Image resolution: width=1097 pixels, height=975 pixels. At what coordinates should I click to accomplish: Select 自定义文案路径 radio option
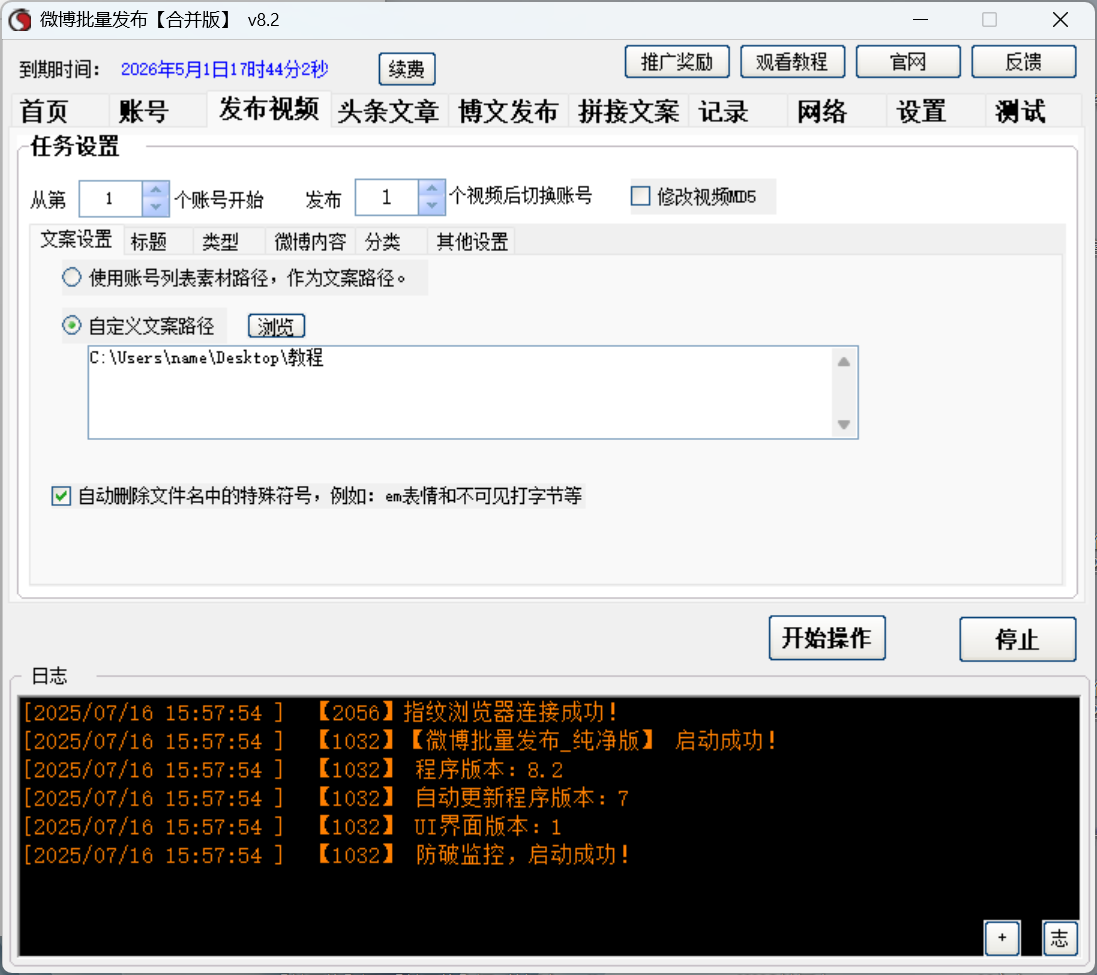point(71,325)
